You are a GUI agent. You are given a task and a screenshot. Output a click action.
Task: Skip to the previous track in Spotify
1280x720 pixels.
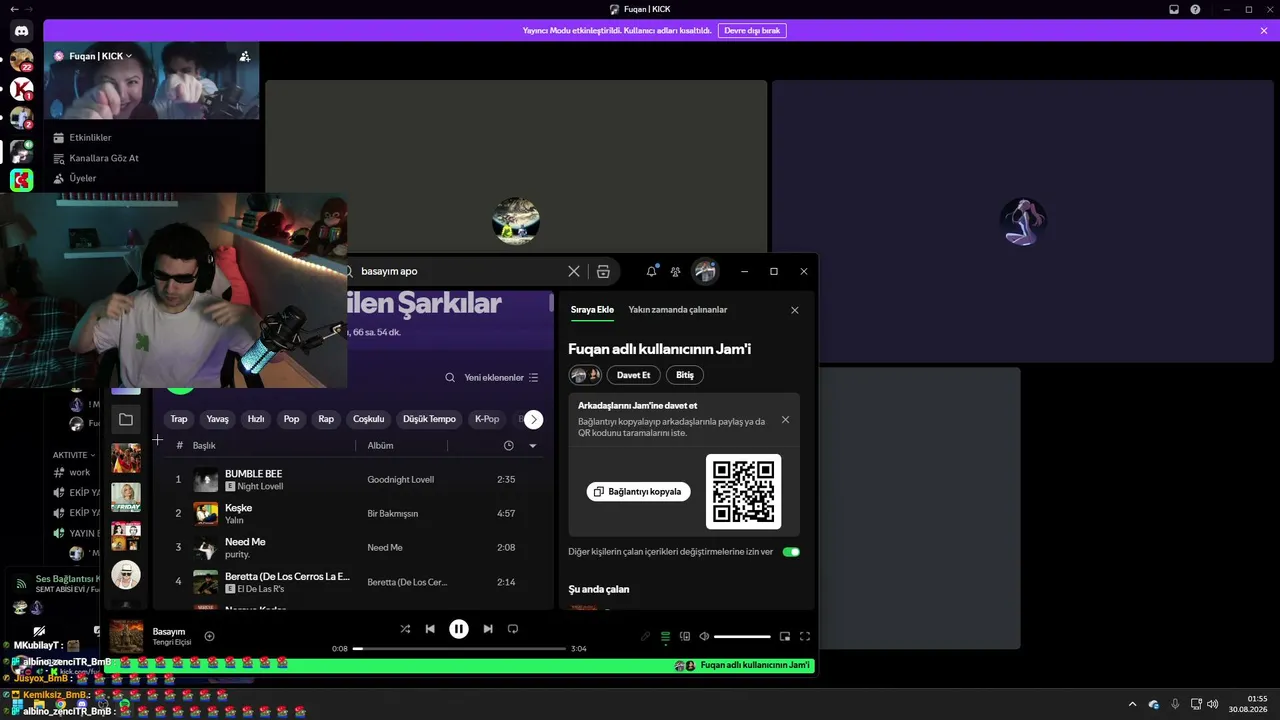pyautogui.click(x=430, y=629)
